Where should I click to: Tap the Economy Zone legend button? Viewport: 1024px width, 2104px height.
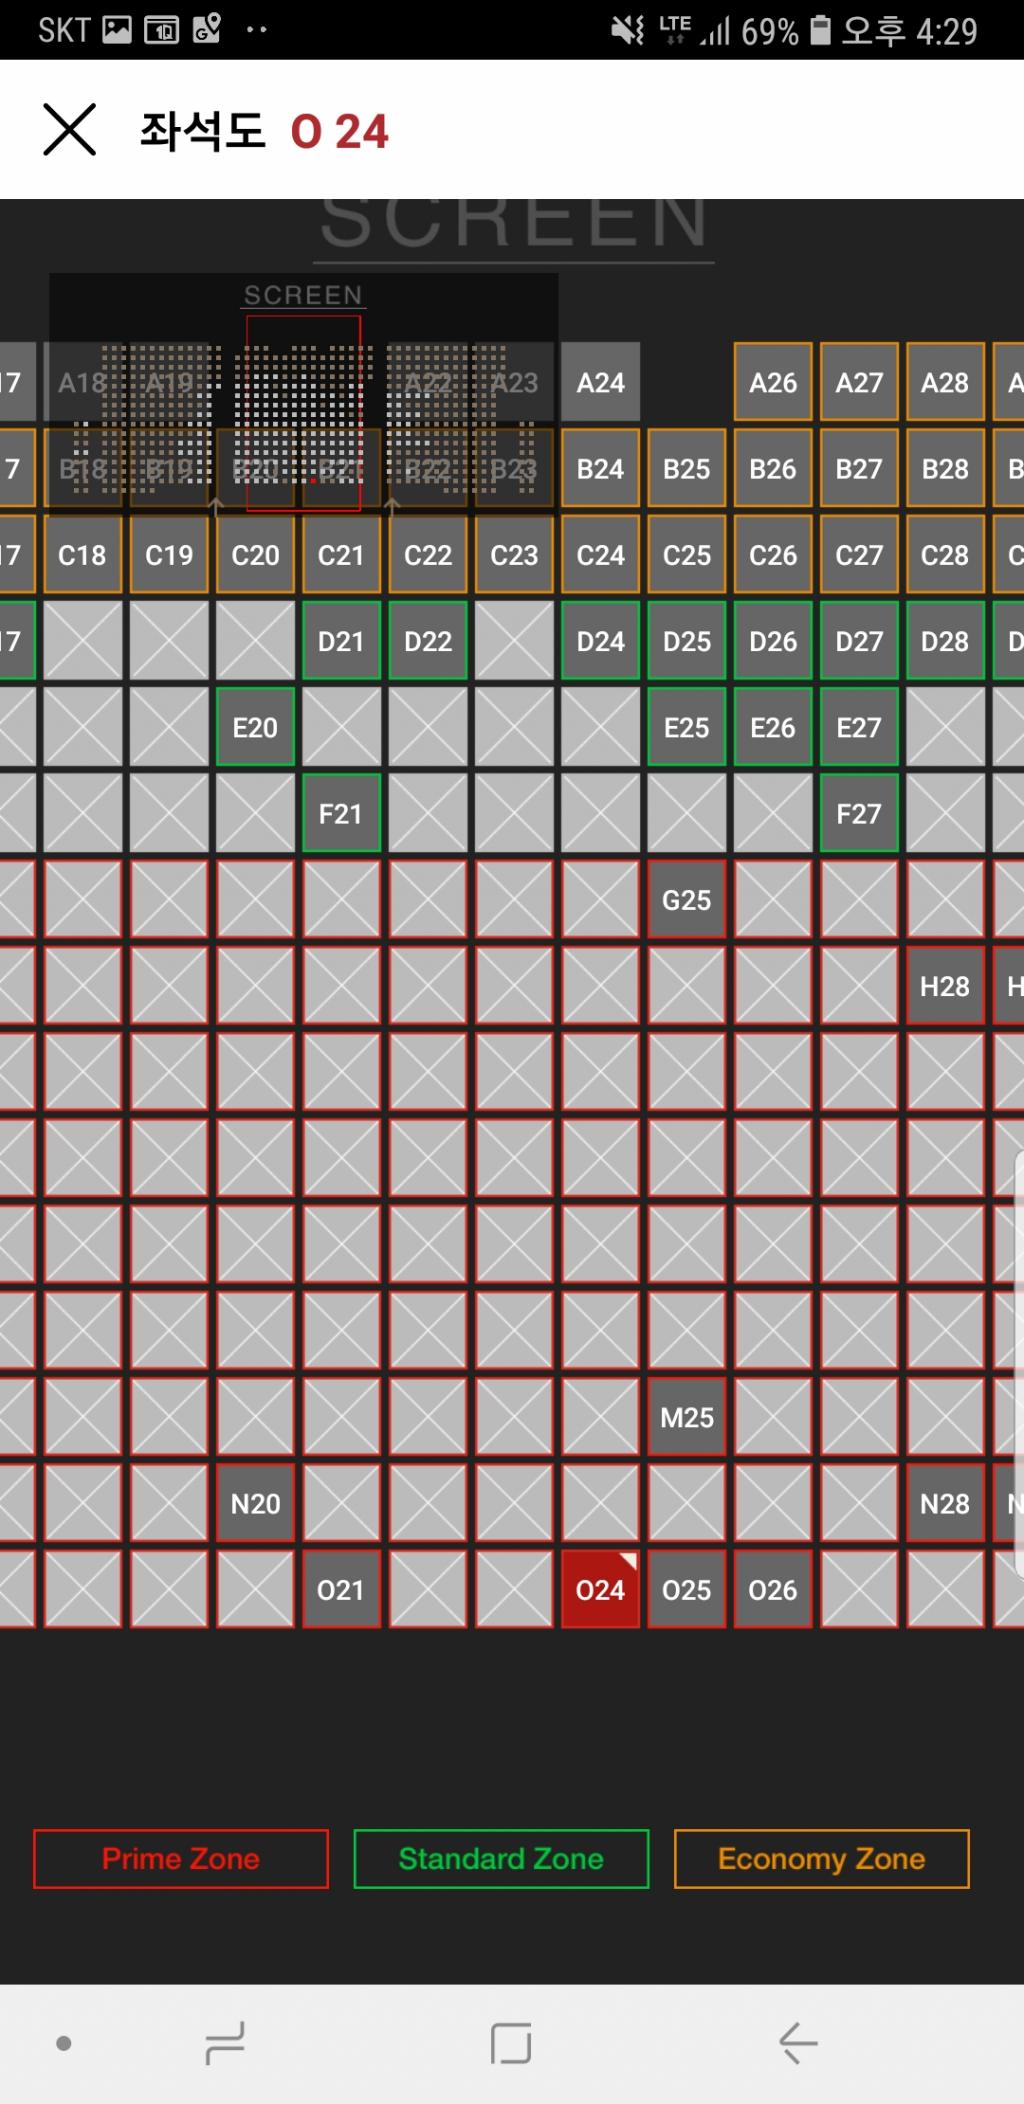(x=822, y=1859)
